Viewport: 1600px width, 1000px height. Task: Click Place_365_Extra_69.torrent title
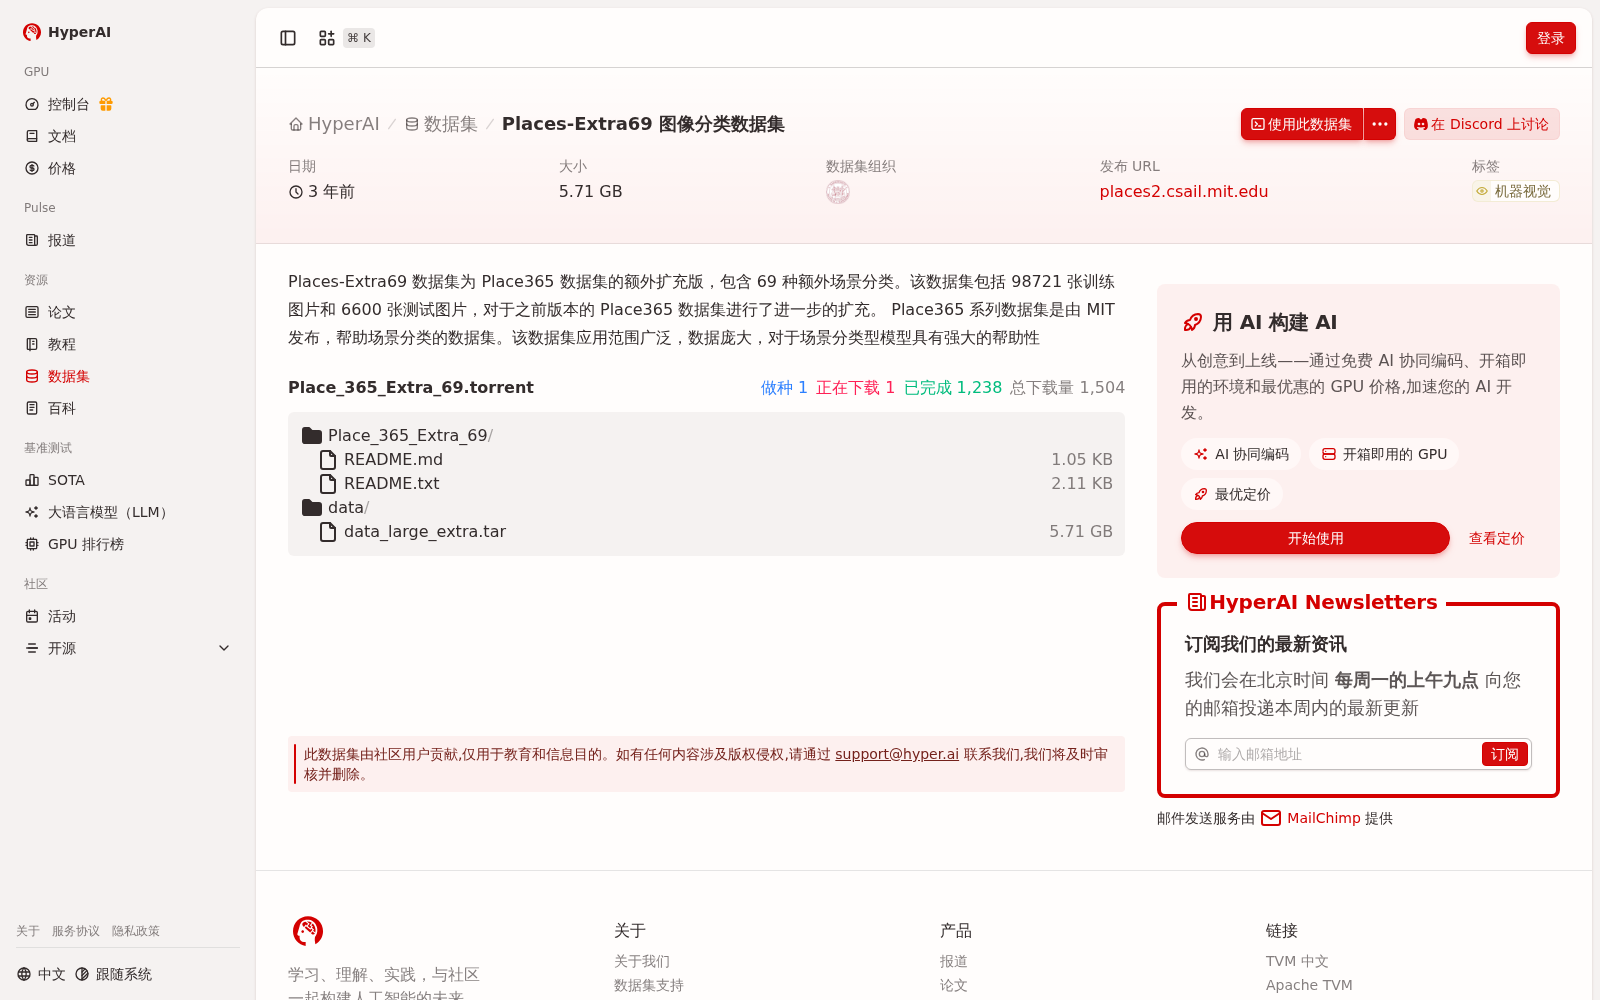tap(411, 387)
